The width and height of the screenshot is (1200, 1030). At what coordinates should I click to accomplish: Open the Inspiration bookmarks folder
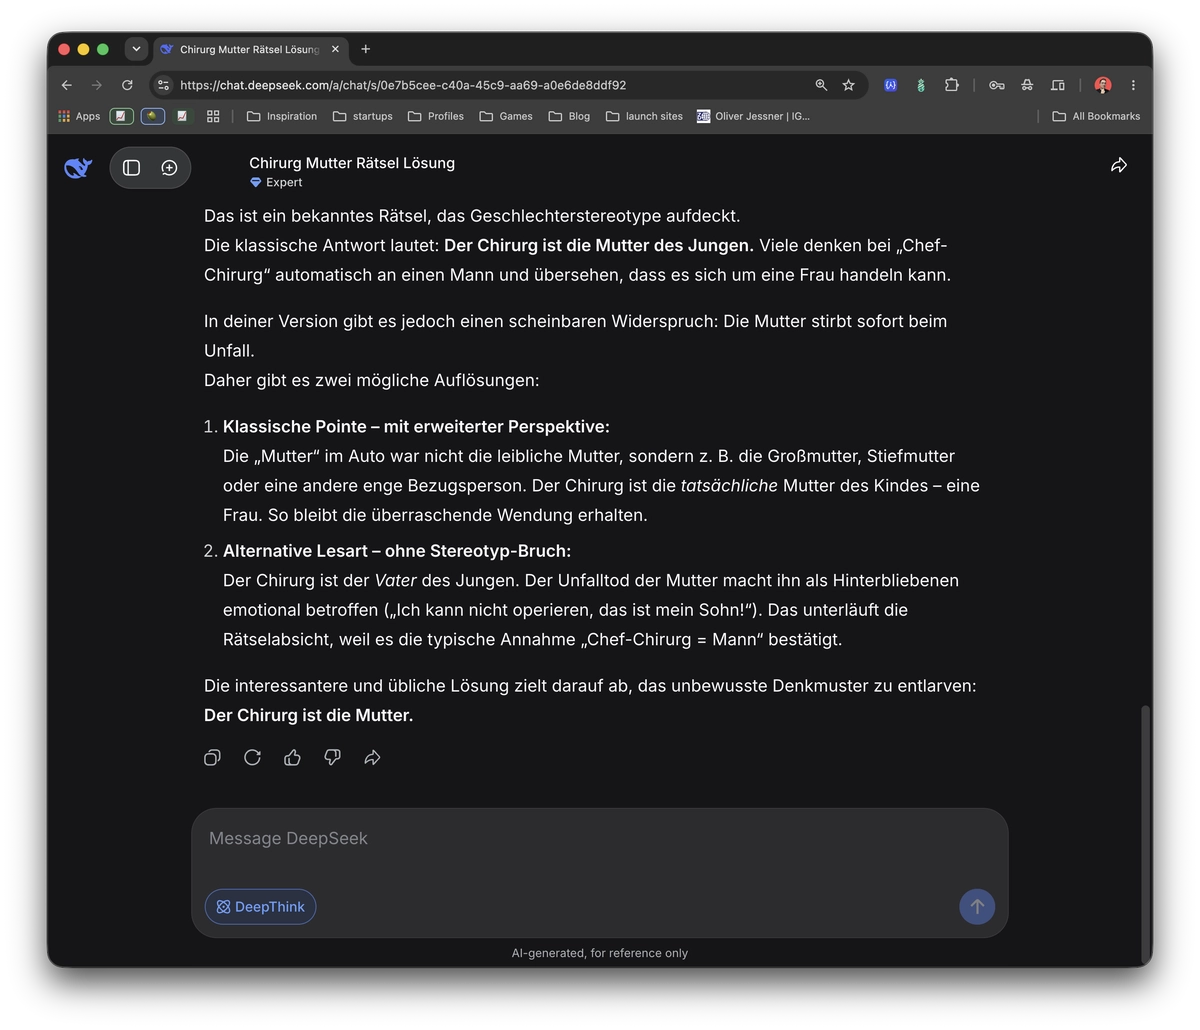pos(282,116)
